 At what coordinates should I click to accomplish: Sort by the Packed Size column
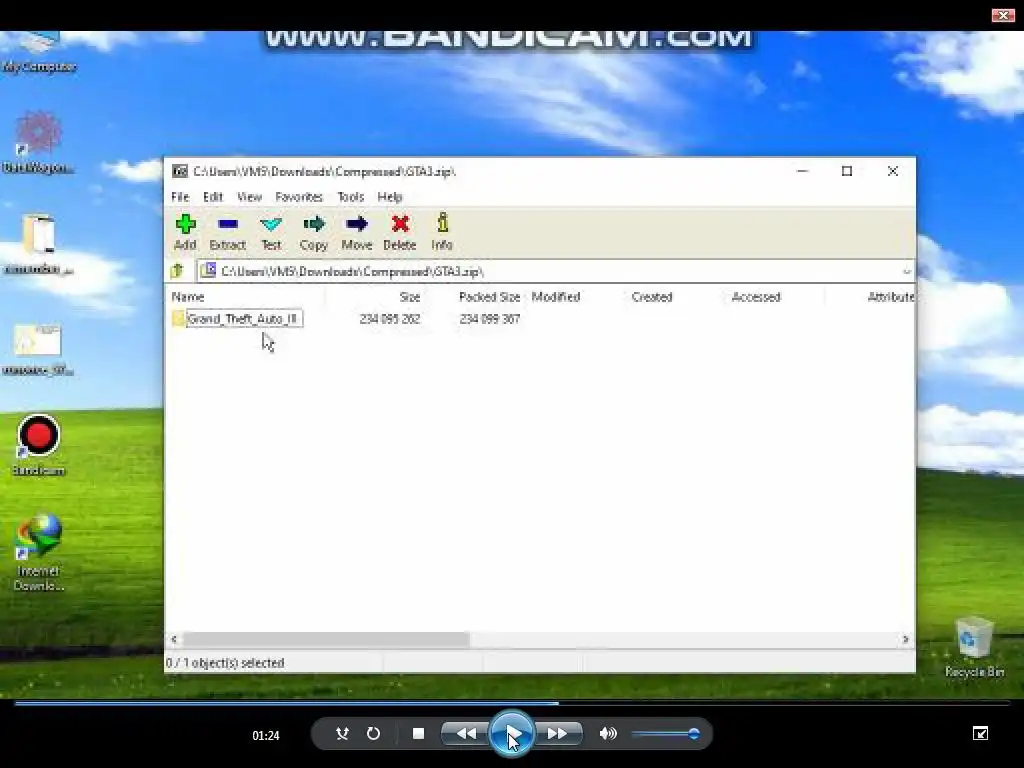(489, 296)
